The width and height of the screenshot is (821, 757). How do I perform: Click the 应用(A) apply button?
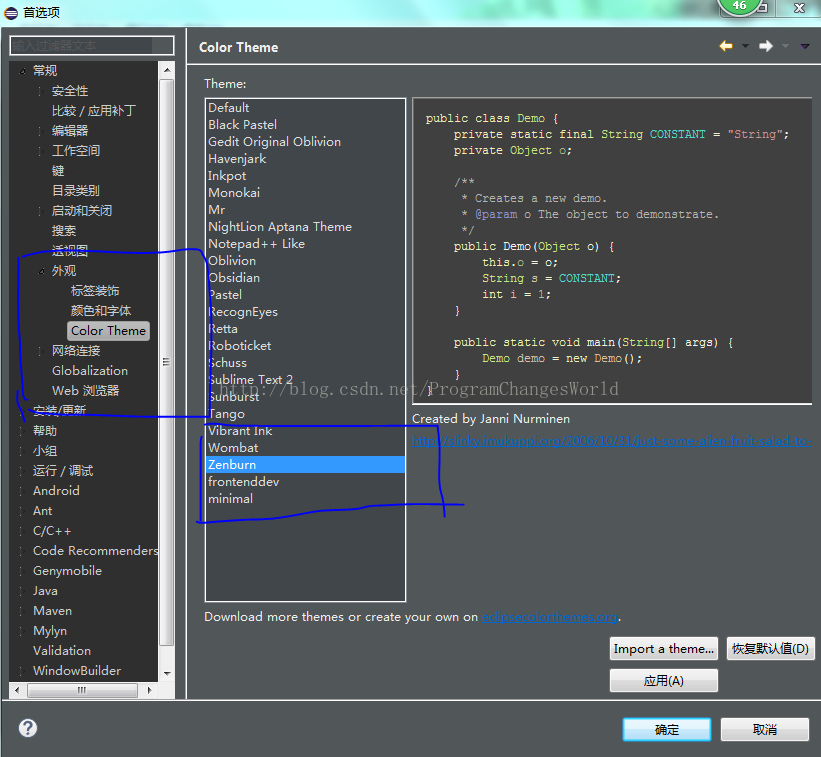(x=663, y=681)
